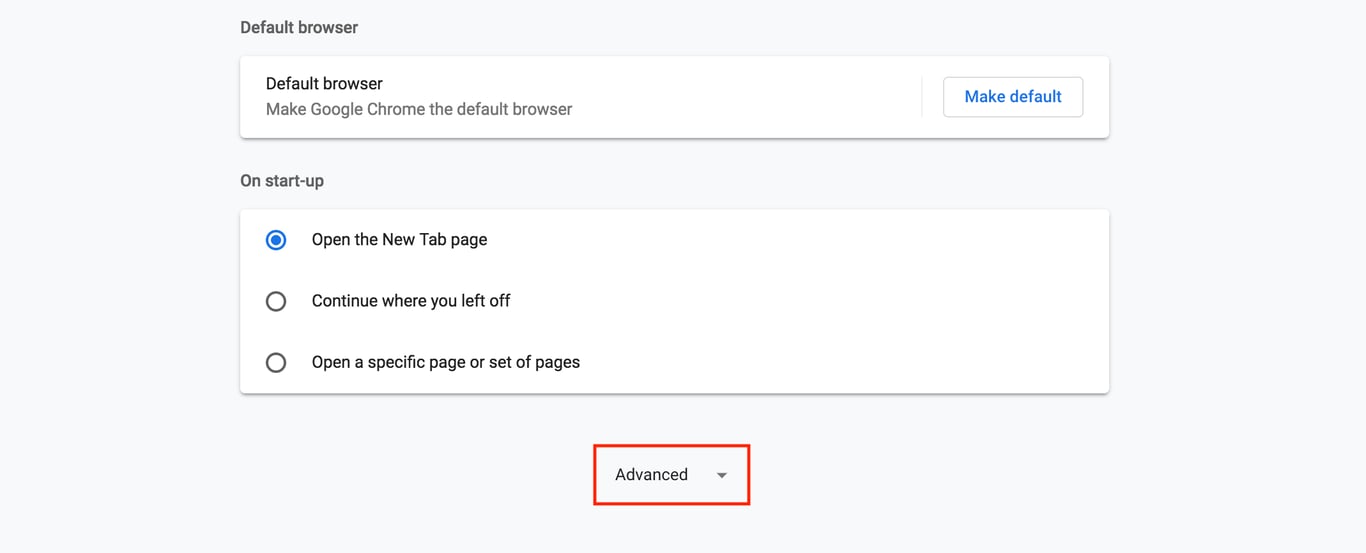This screenshot has width=1366, height=553.
Task: Click the Advanced dropdown arrow icon
Action: [x=722, y=476]
